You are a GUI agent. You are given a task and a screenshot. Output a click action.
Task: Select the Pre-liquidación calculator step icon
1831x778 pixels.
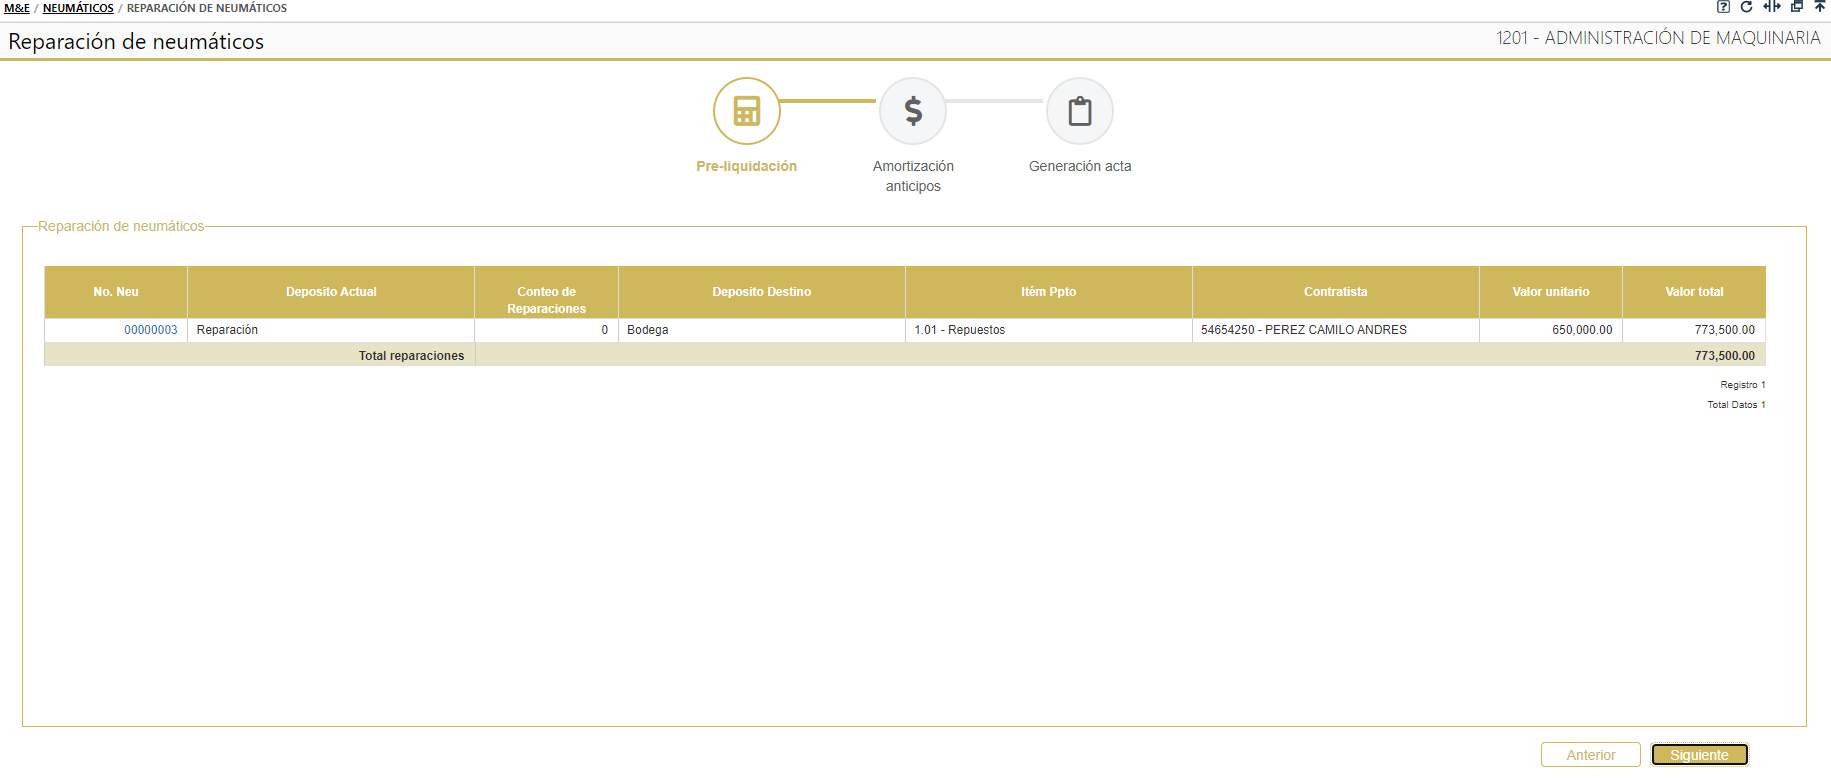[747, 111]
